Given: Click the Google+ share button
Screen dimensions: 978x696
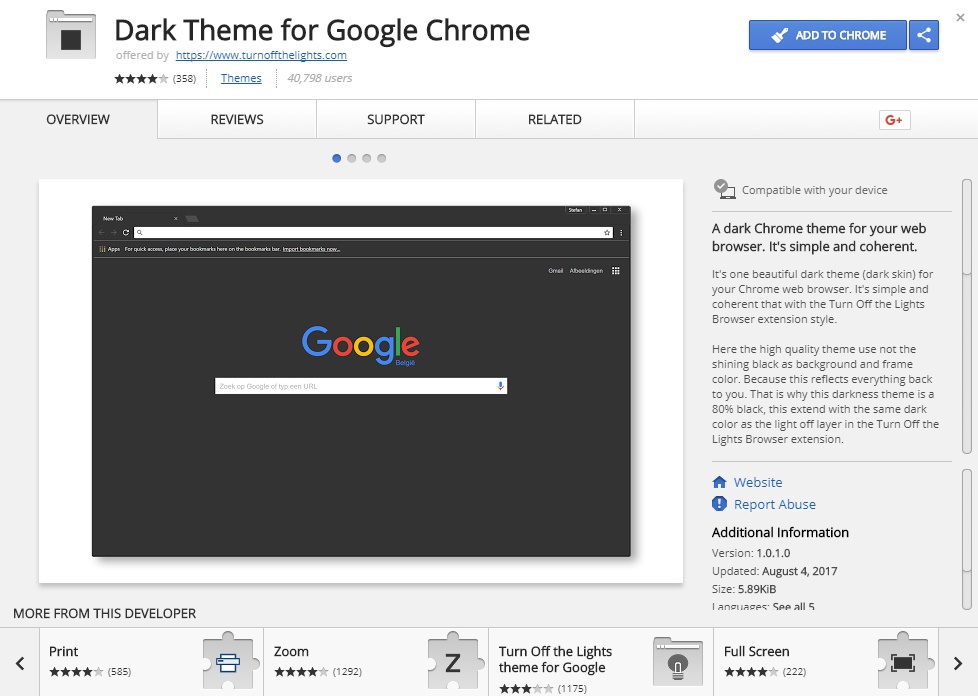Looking at the screenshot, I should point(894,120).
